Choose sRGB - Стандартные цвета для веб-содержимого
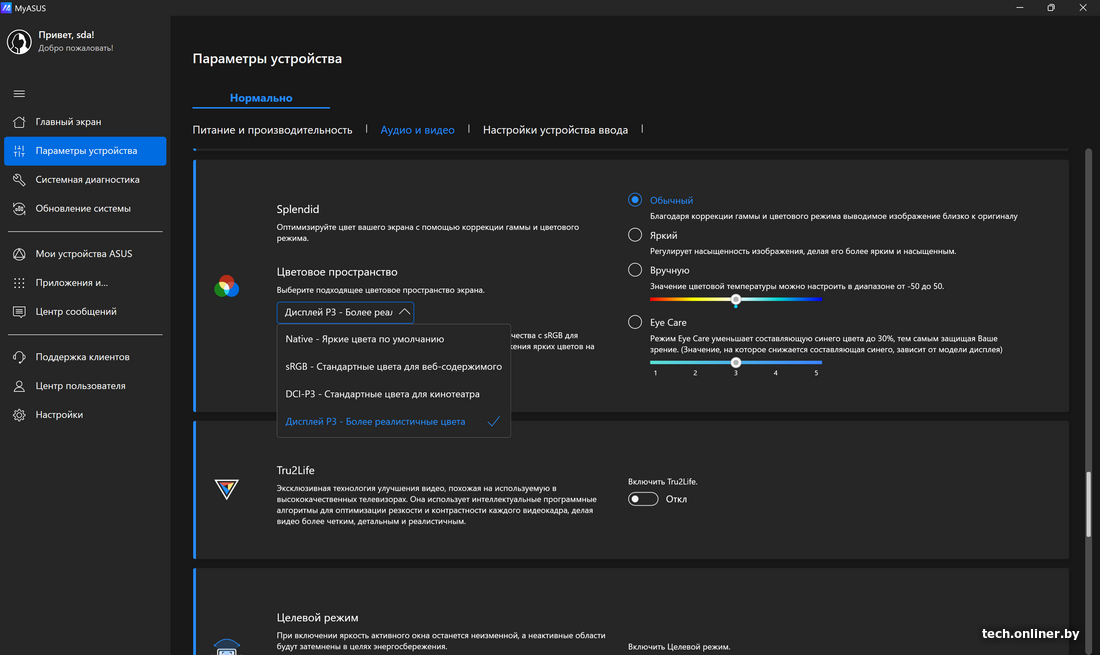 [394, 366]
